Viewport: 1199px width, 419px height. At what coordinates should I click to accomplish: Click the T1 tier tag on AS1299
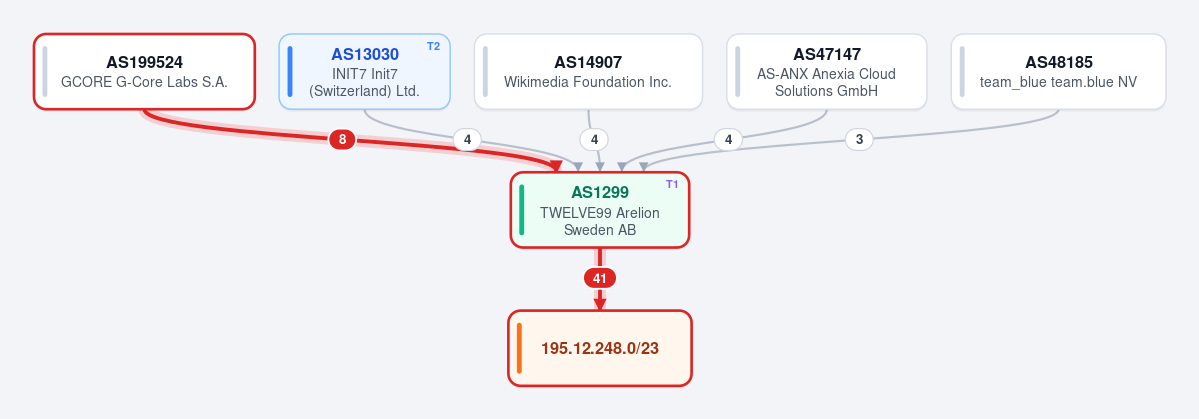click(672, 184)
